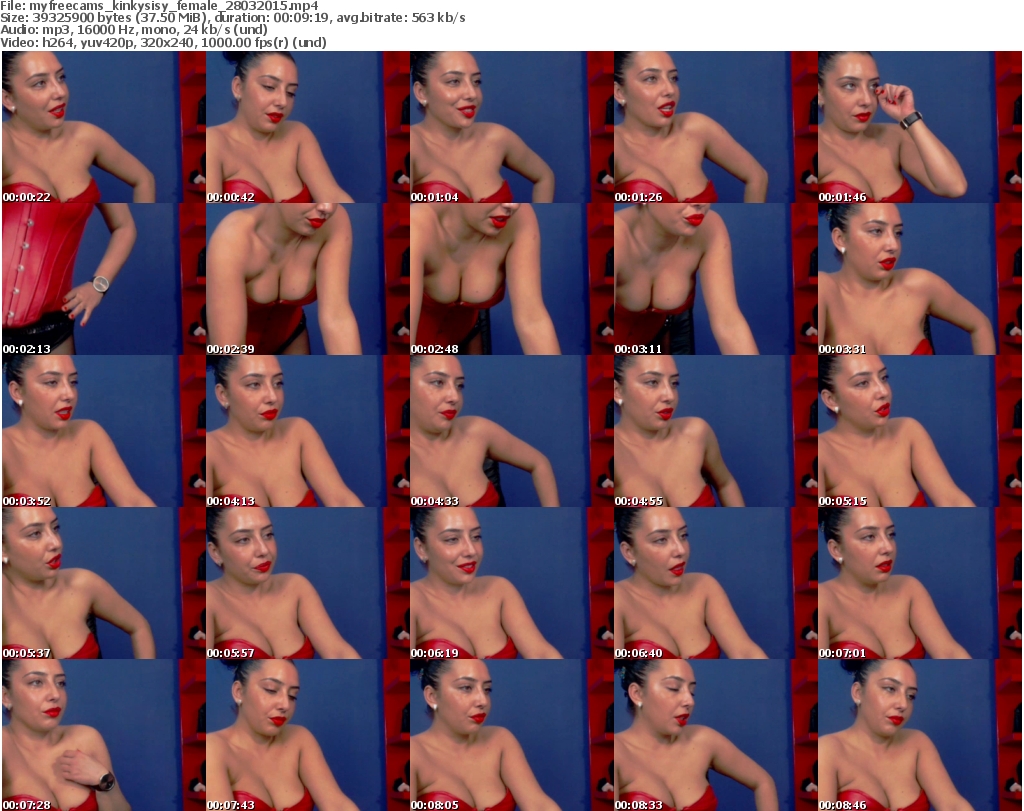The width and height of the screenshot is (1024, 811).
Task: Click the frame at 00:02:13
Action: pyautogui.click(x=104, y=279)
